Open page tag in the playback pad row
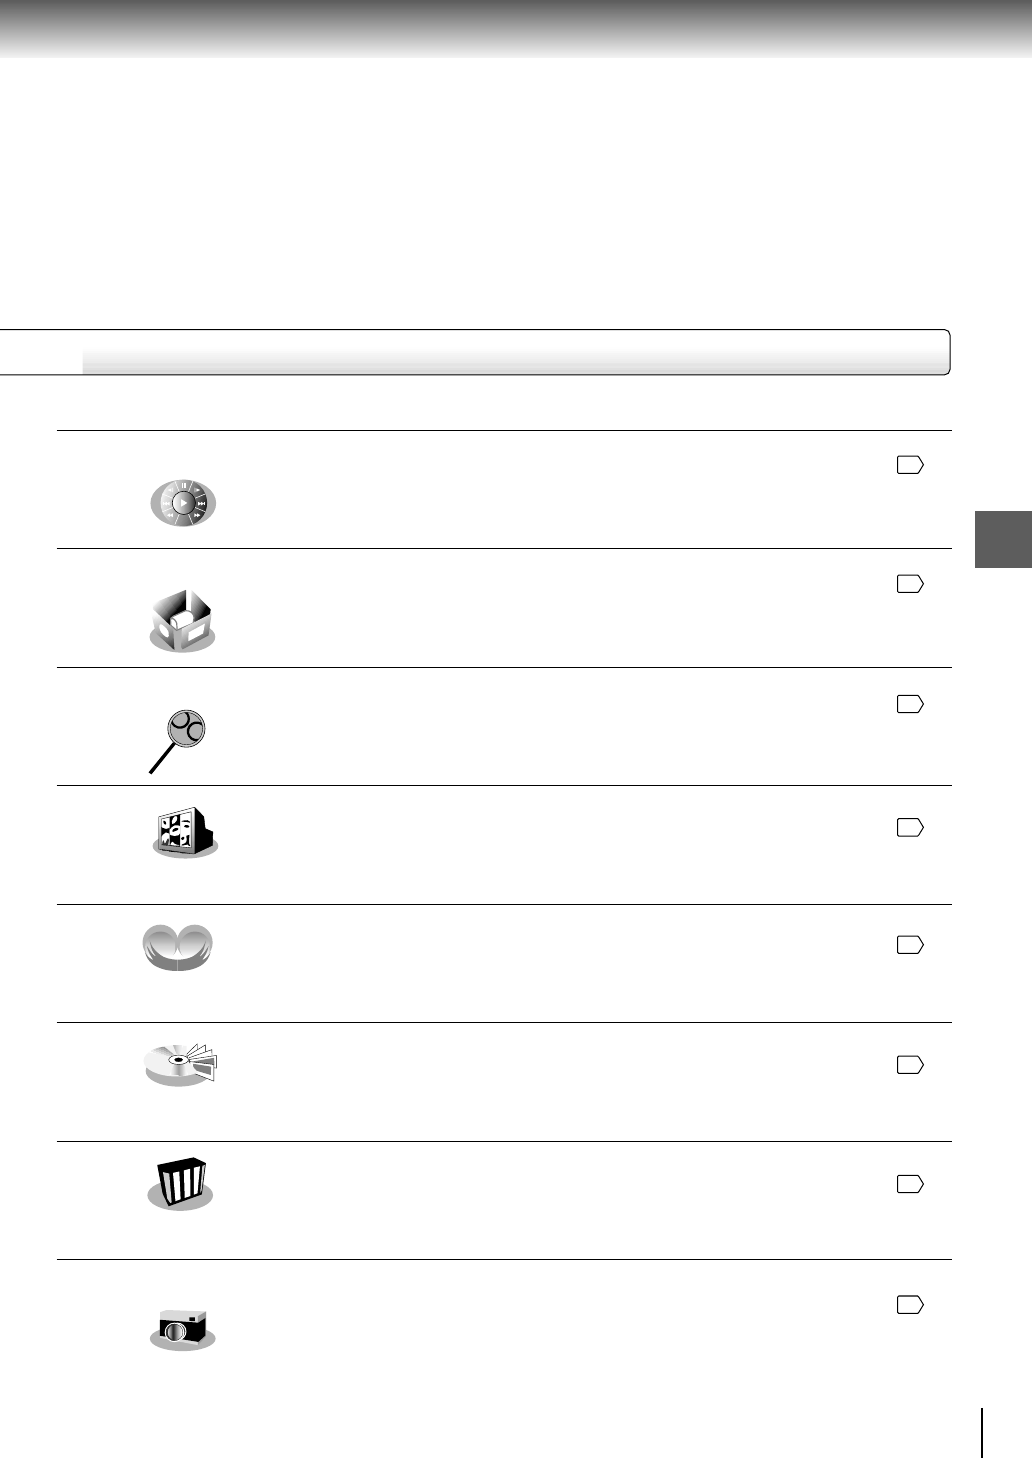The height and width of the screenshot is (1458, 1032). click(x=909, y=464)
